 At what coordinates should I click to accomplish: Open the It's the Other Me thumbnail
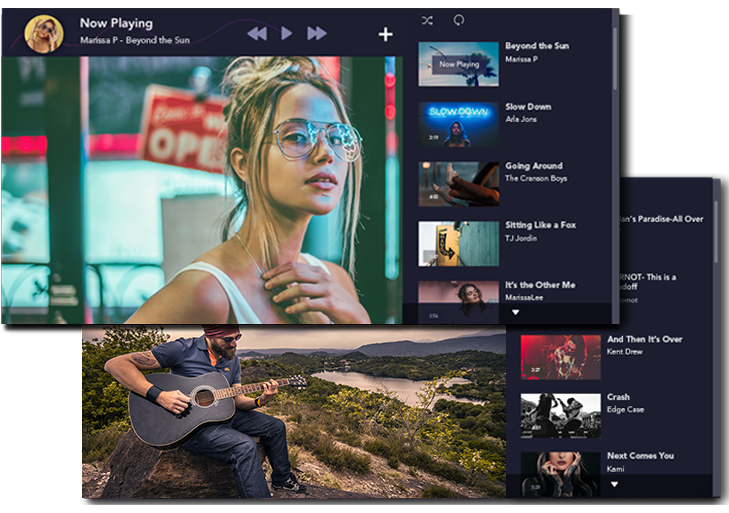pyautogui.click(x=458, y=301)
